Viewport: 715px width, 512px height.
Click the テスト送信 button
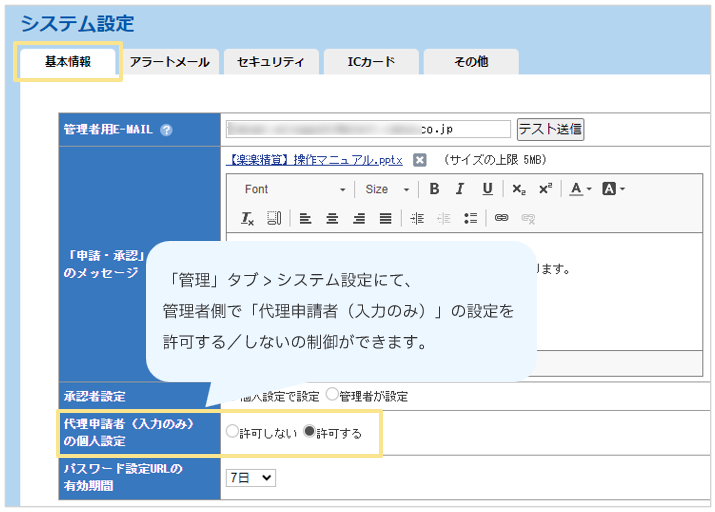(x=550, y=129)
